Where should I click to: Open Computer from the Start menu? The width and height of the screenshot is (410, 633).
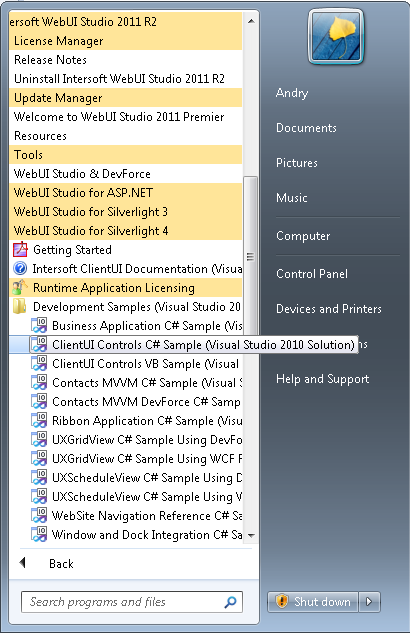[x=303, y=236]
